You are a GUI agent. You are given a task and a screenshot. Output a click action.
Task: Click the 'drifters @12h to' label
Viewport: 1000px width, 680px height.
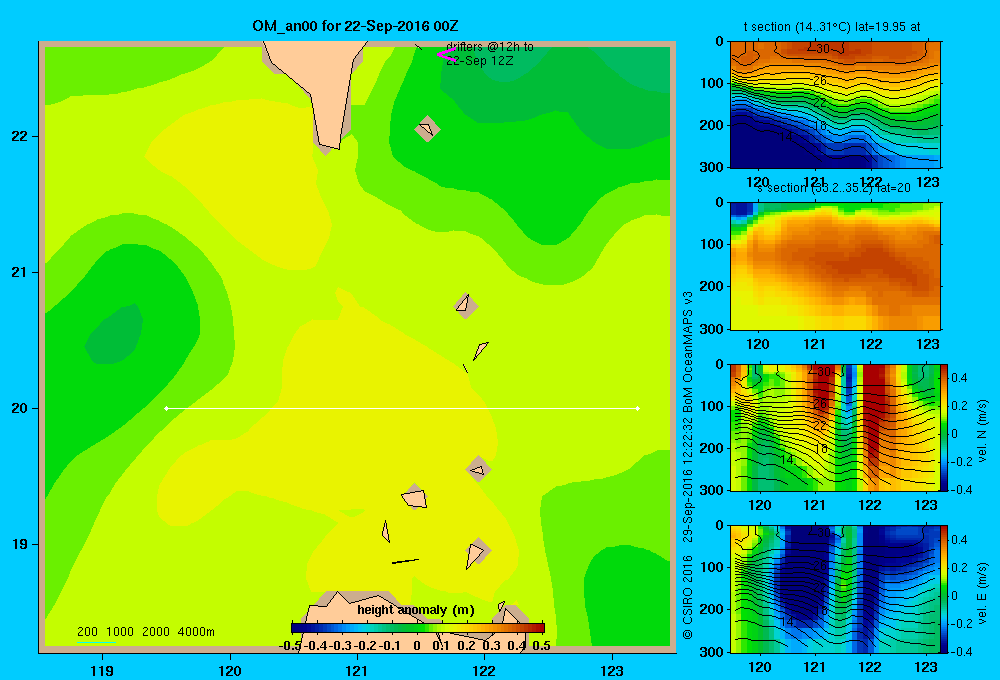tap(490, 47)
